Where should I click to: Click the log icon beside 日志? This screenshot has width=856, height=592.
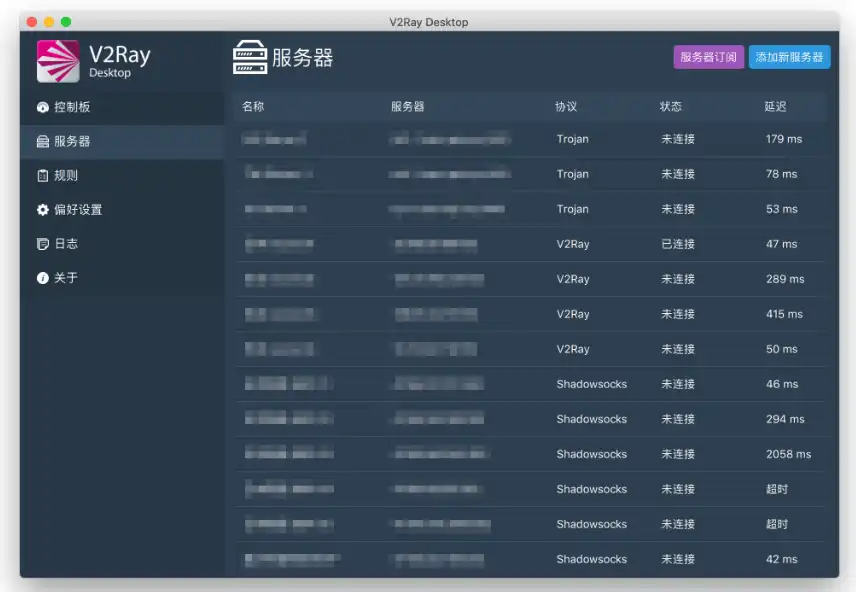(43, 244)
